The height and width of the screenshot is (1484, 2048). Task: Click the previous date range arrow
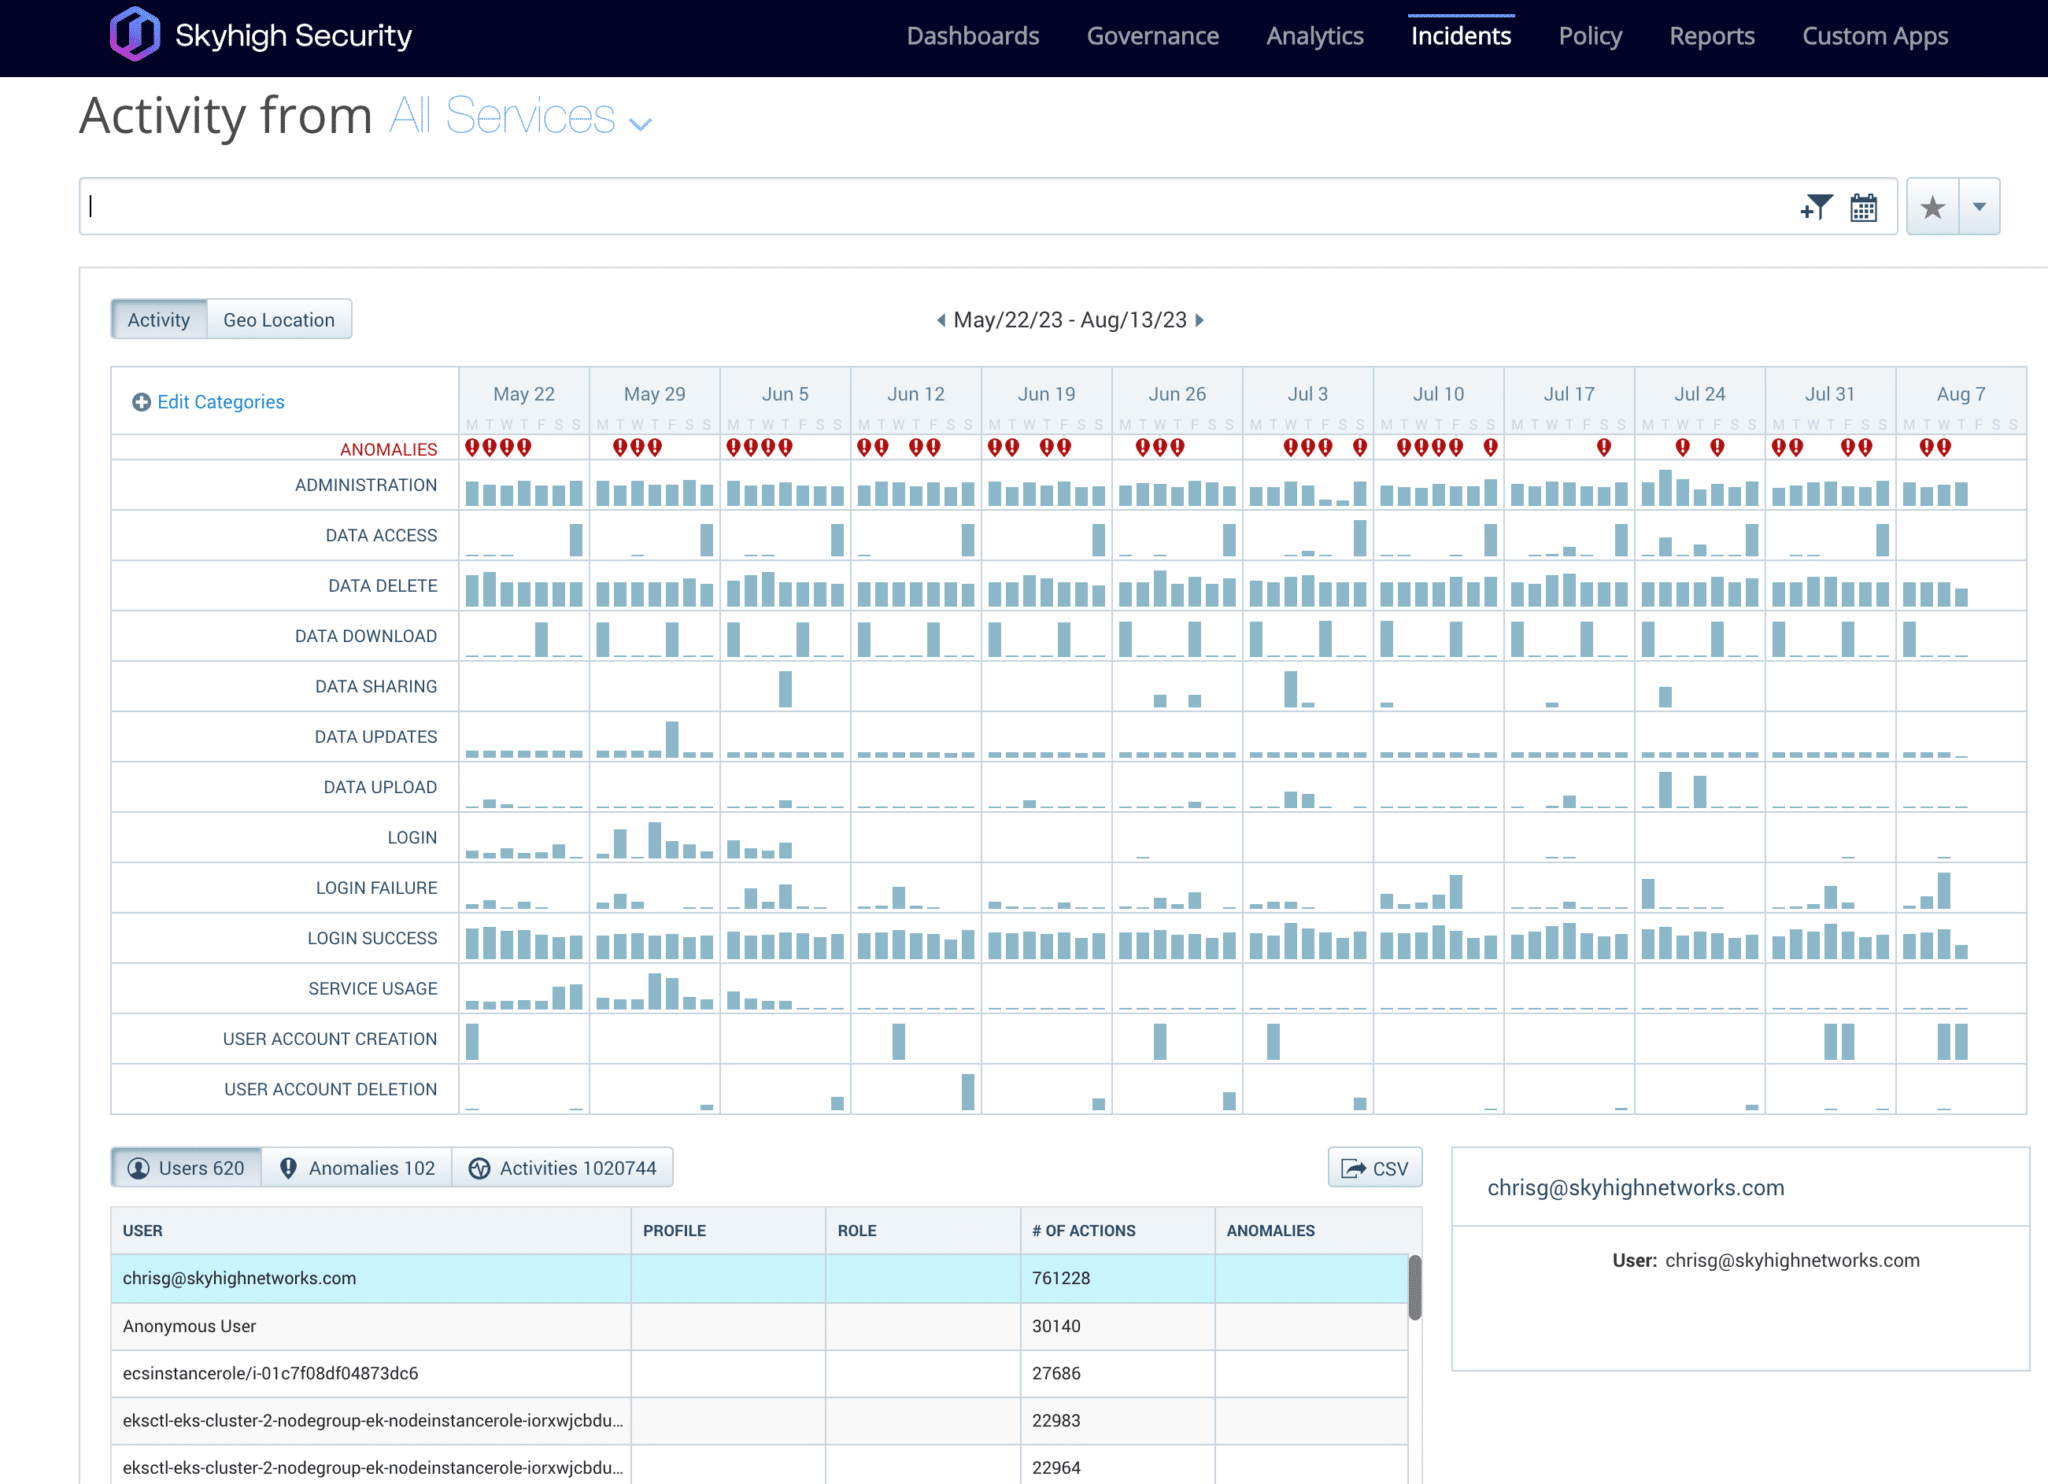coord(938,320)
